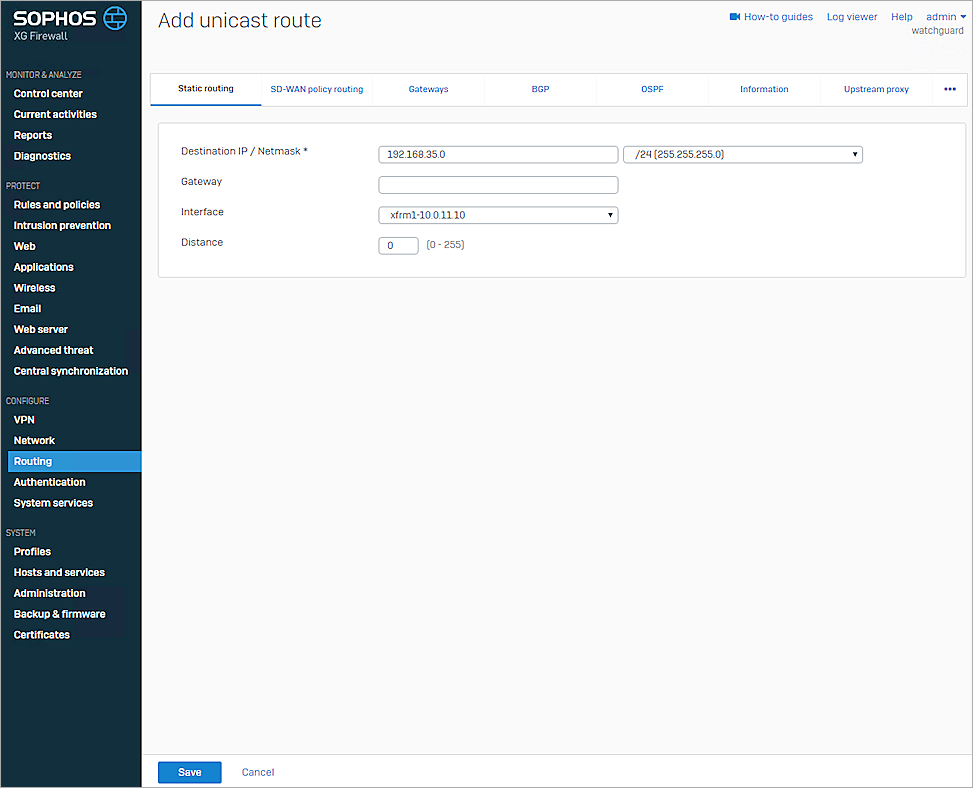Navigate to VPN in the sidebar
The width and height of the screenshot is (973, 788).
[x=24, y=419]
